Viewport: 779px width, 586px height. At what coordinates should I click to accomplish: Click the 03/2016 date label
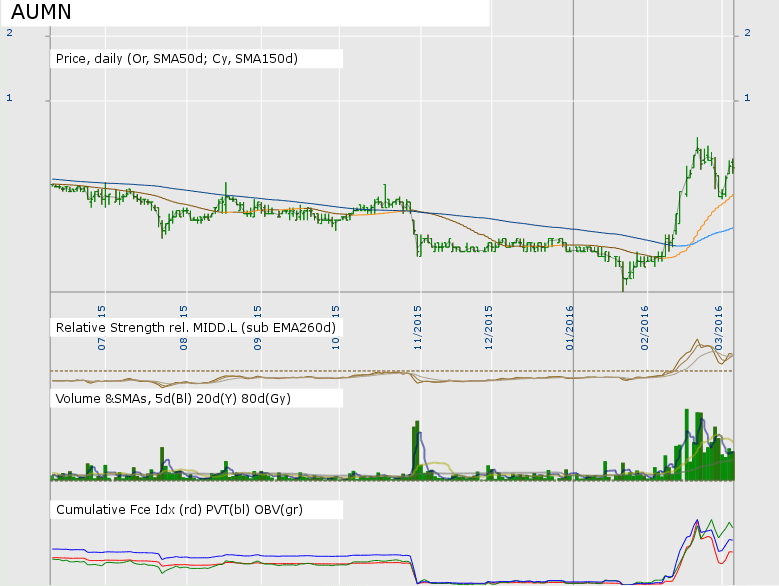pyautogui.click(x=719, y=322)
